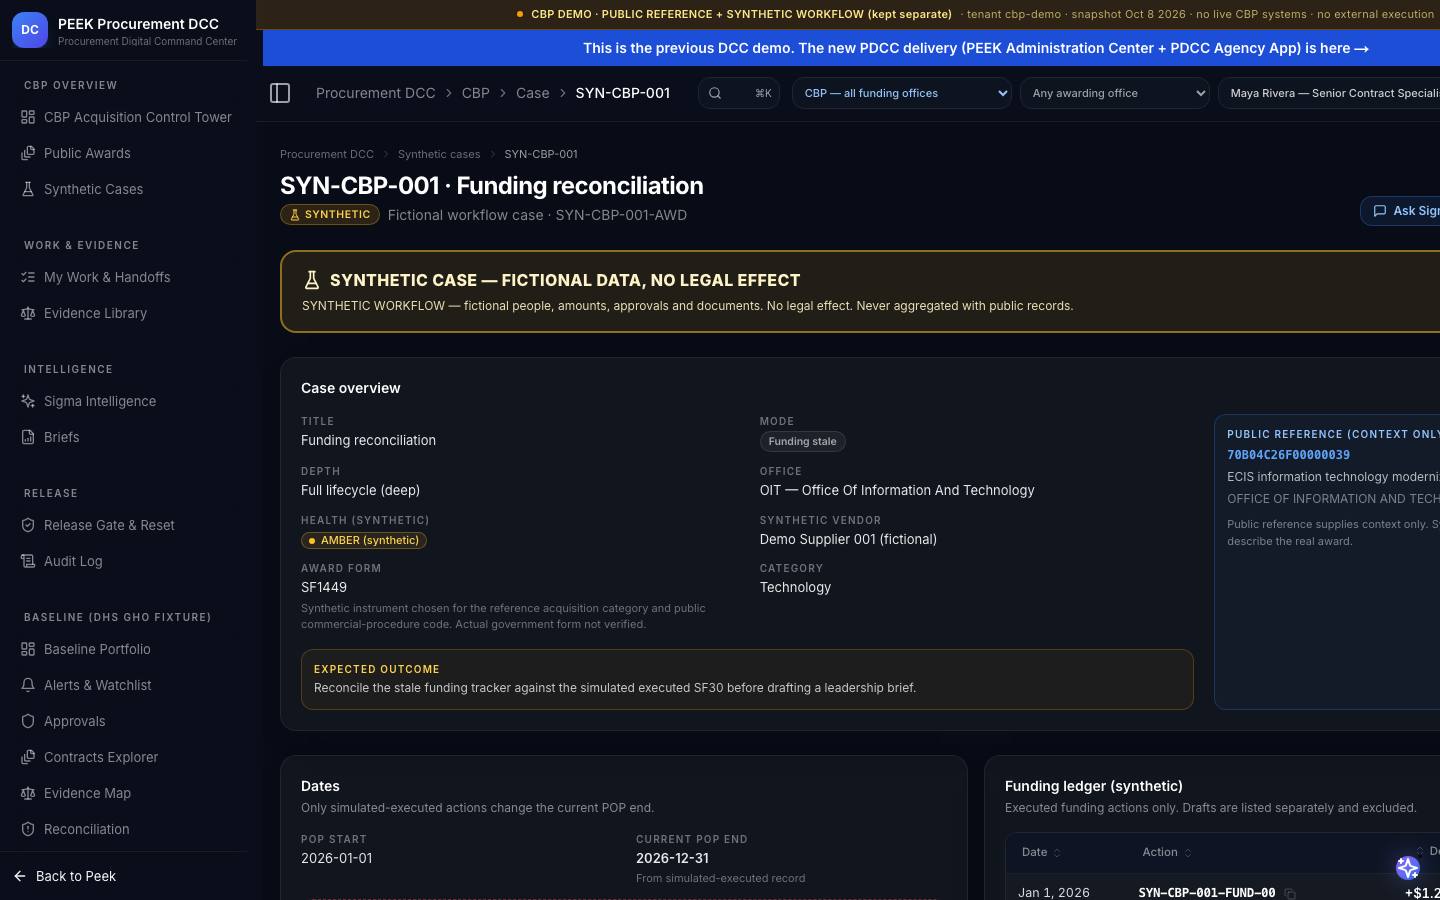Open Sigma Intelligence page
This screenshot has width=1440, height=900.
(124, 401)
